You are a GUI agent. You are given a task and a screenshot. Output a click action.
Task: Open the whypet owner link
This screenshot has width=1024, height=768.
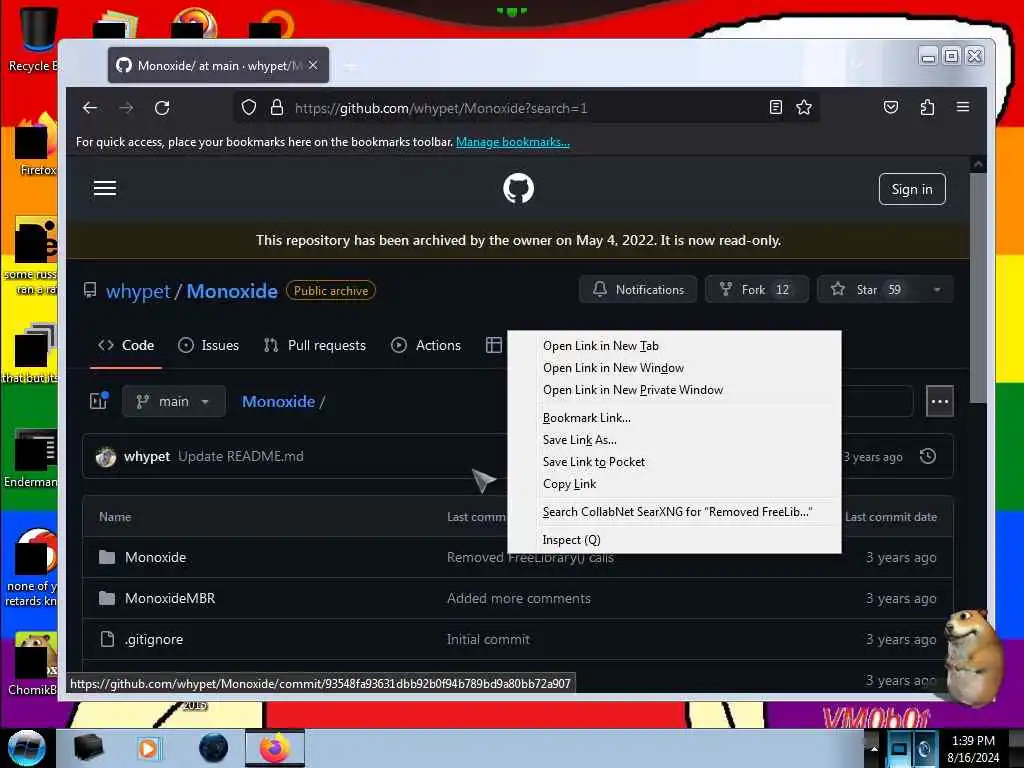pos(138,291)
